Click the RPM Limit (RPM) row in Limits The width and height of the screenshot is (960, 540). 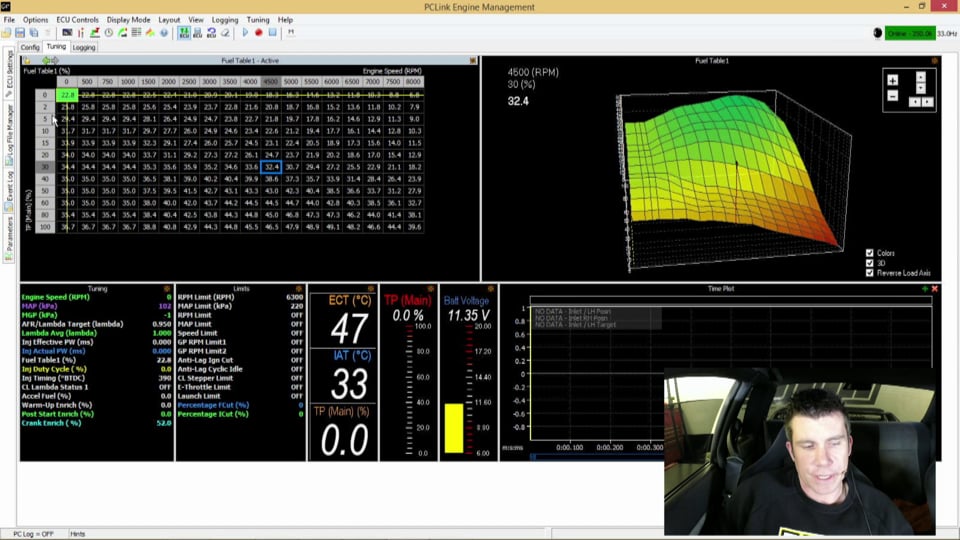pyautogui.click(x=240, y=297)
